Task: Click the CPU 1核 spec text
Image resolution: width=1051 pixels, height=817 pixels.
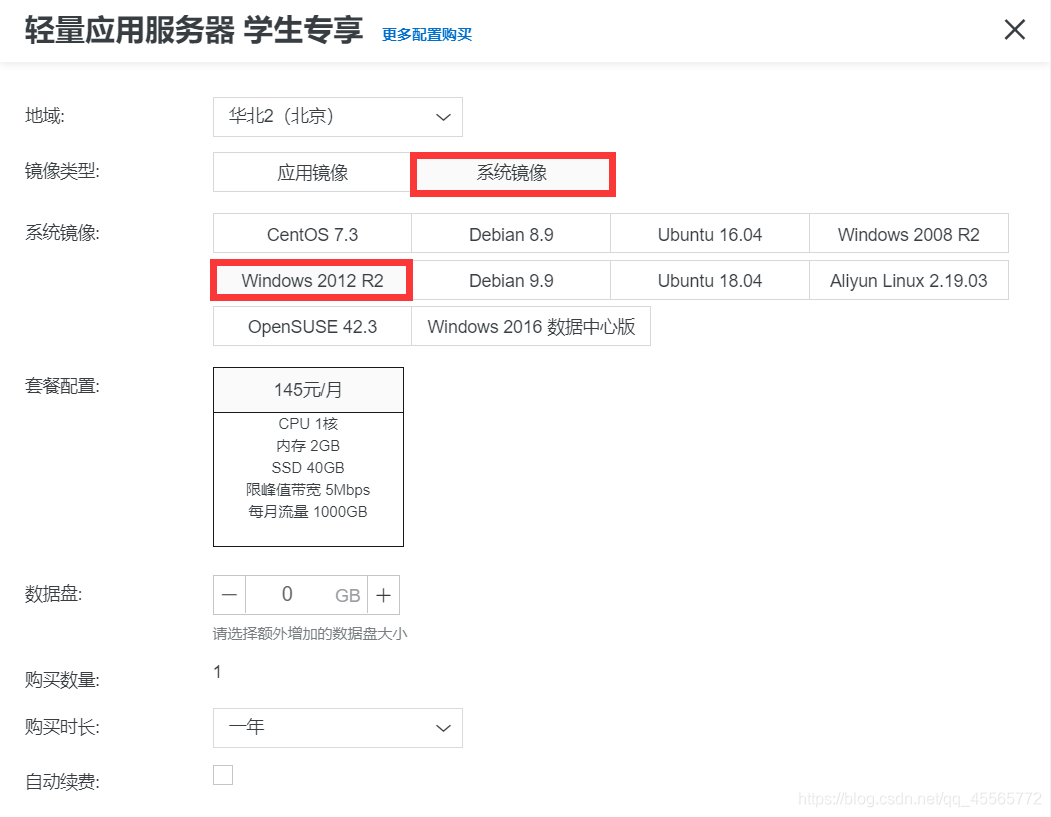Action: [x=308, y=424]
